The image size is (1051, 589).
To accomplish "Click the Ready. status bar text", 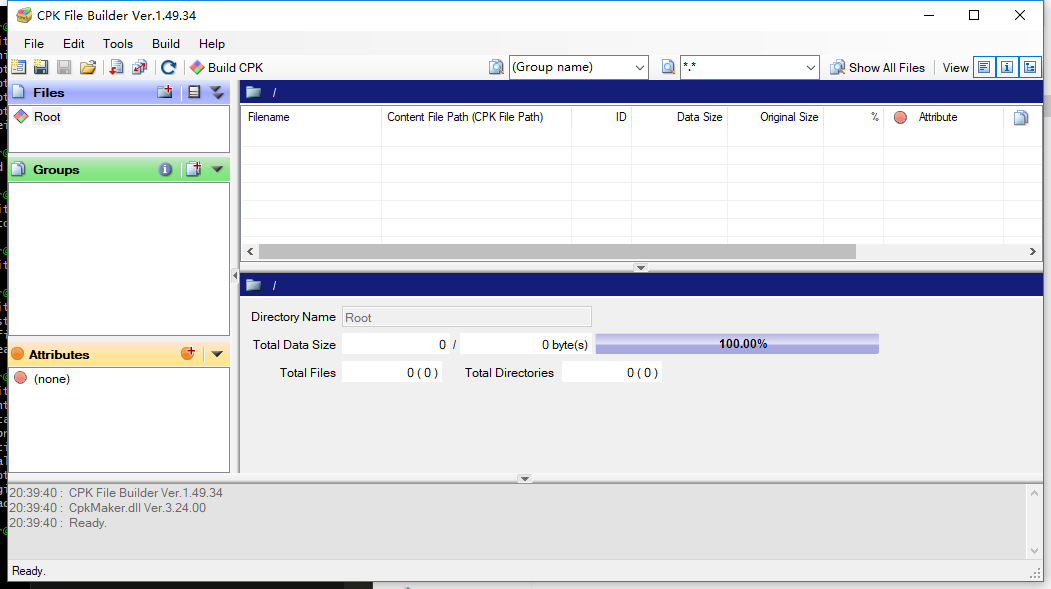I will click(x=29, y=571).
